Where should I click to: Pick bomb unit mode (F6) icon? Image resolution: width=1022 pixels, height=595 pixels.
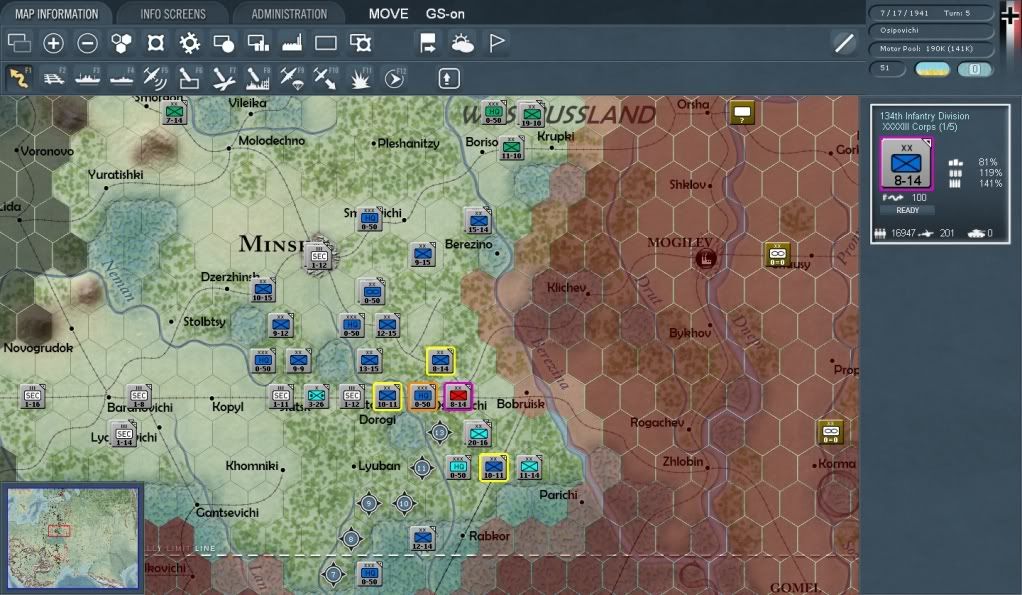click(x=189, y=78)
